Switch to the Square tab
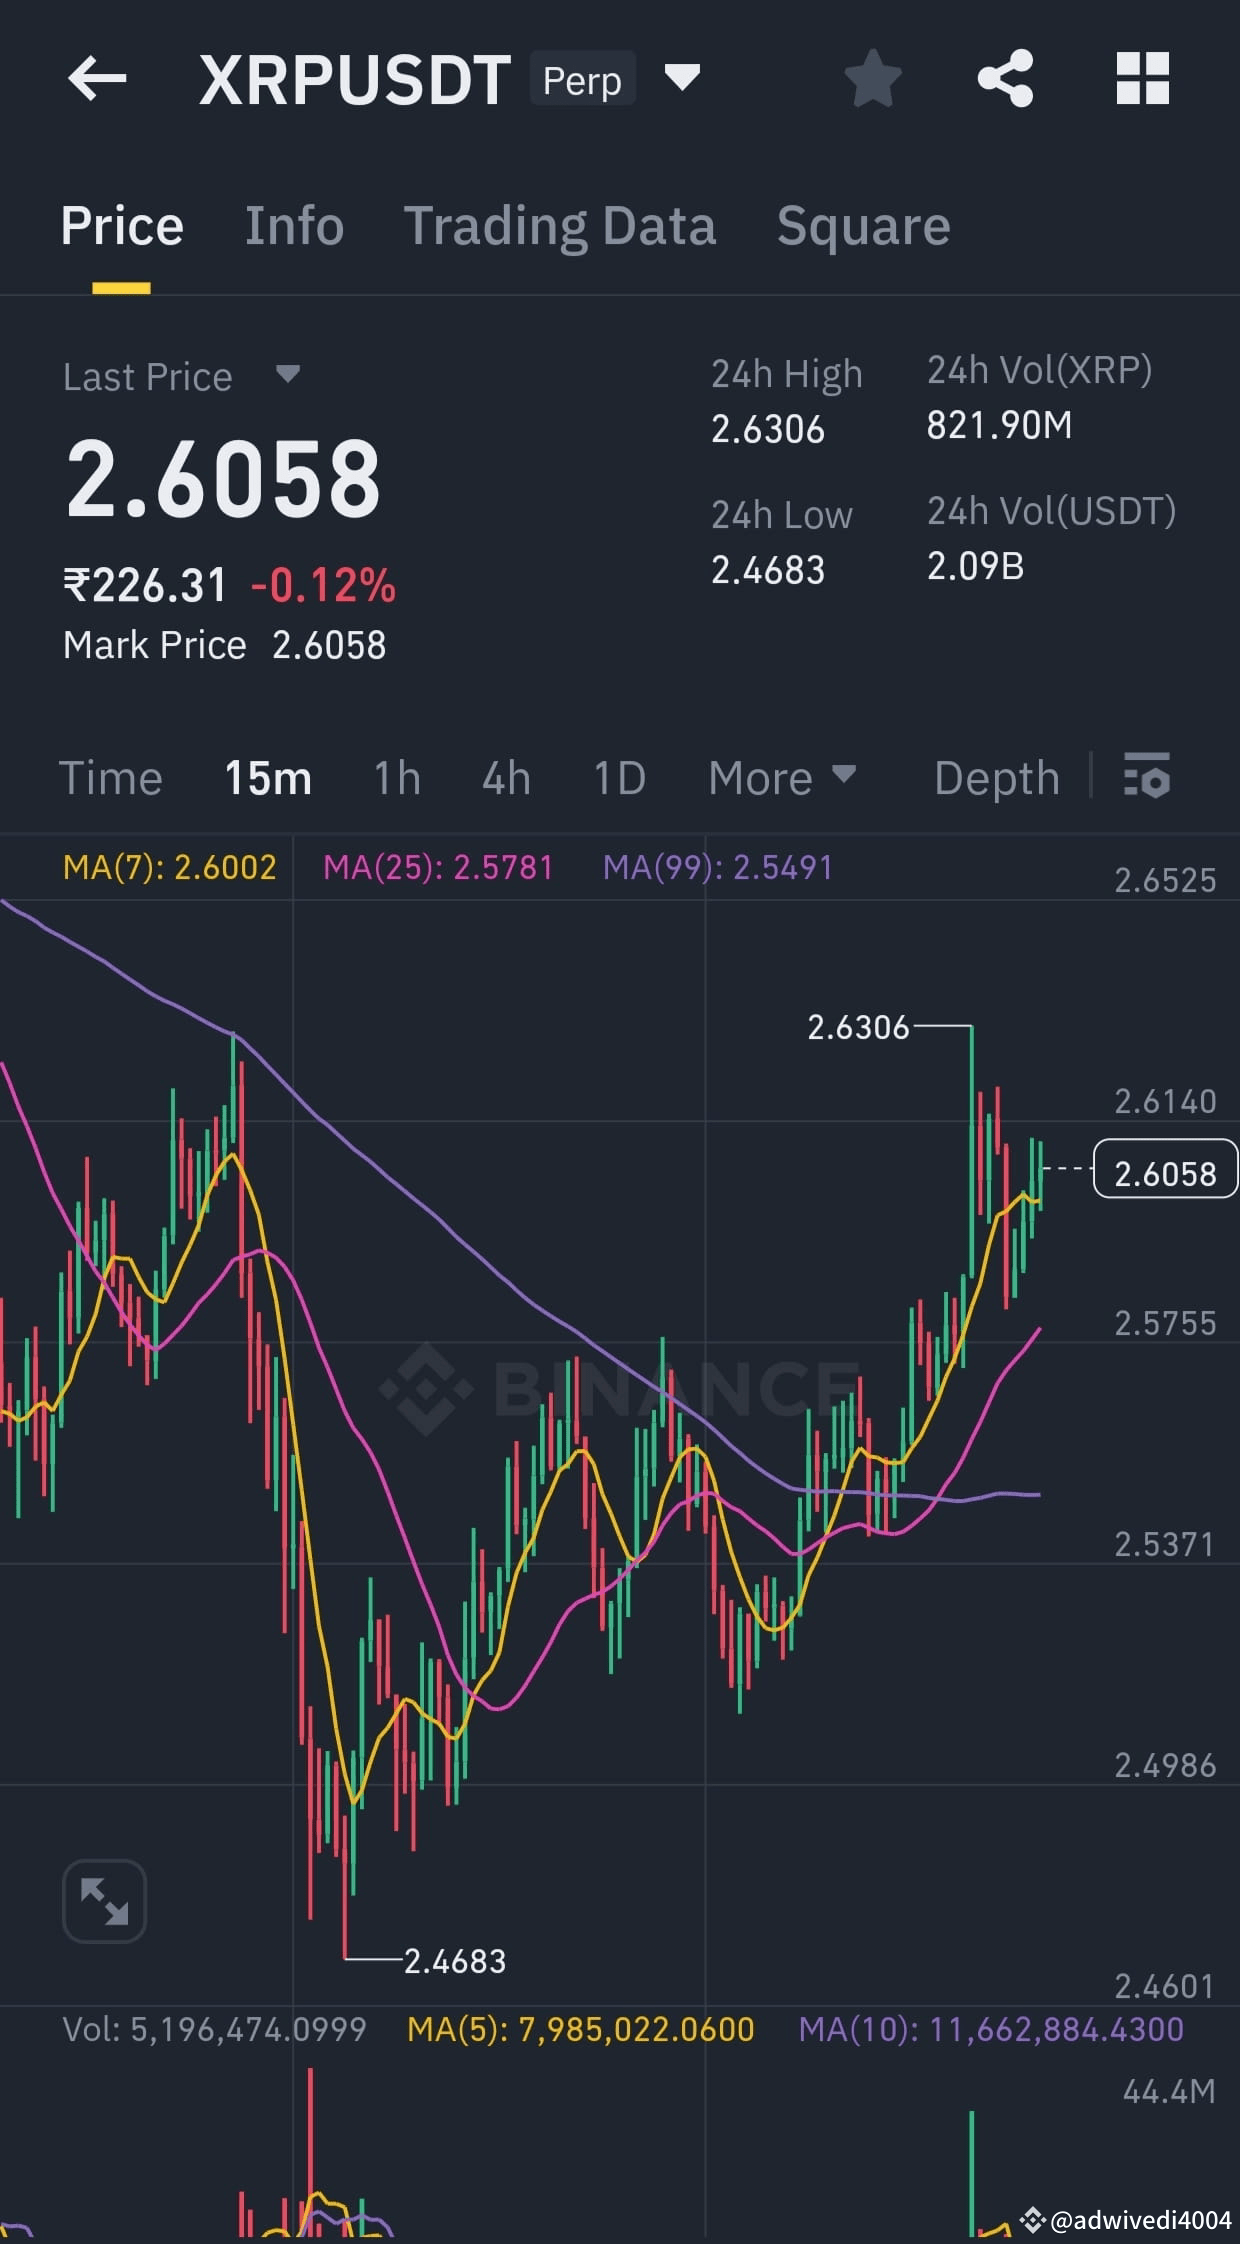Screen dimensions: 1240x2244 tap(862, 226)
